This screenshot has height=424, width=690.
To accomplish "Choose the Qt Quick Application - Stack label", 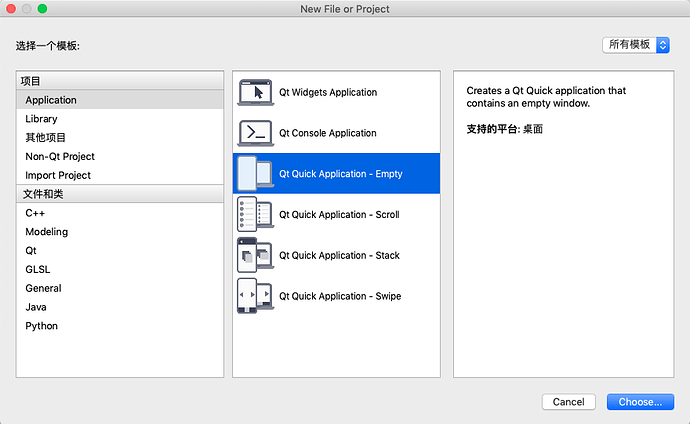I will 339,255.
